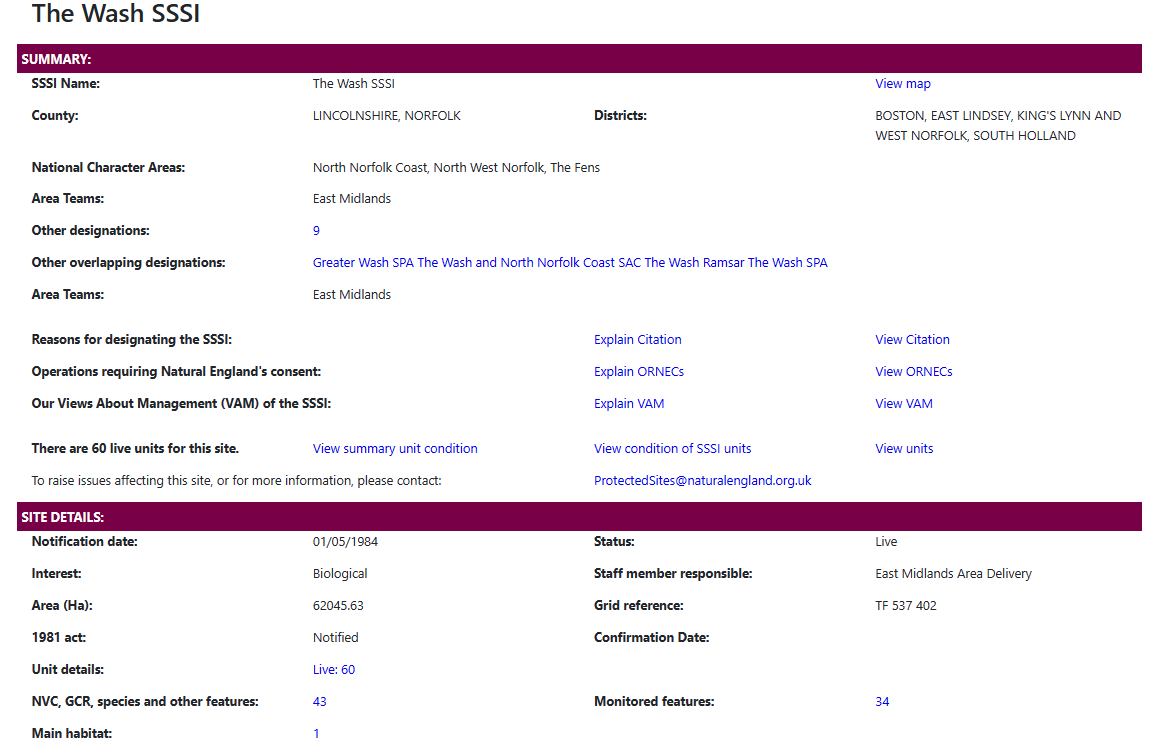Click the Explain Citation link
This screenshot has width=1151, height=745.
pos(637,340)
